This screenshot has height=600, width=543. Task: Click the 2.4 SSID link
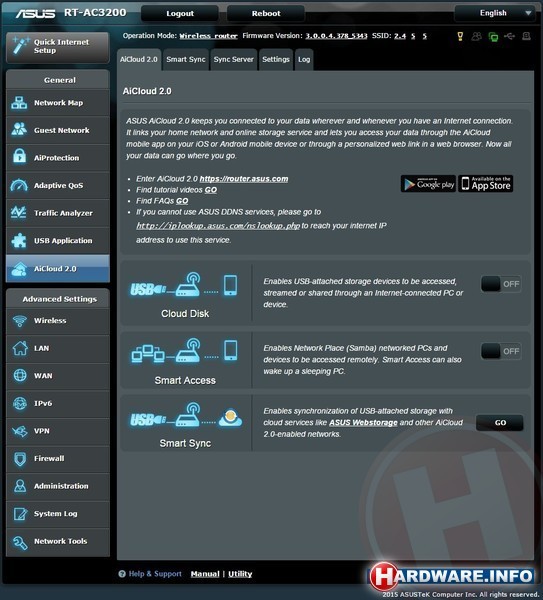pyautogui.click(x=400, y=36)
